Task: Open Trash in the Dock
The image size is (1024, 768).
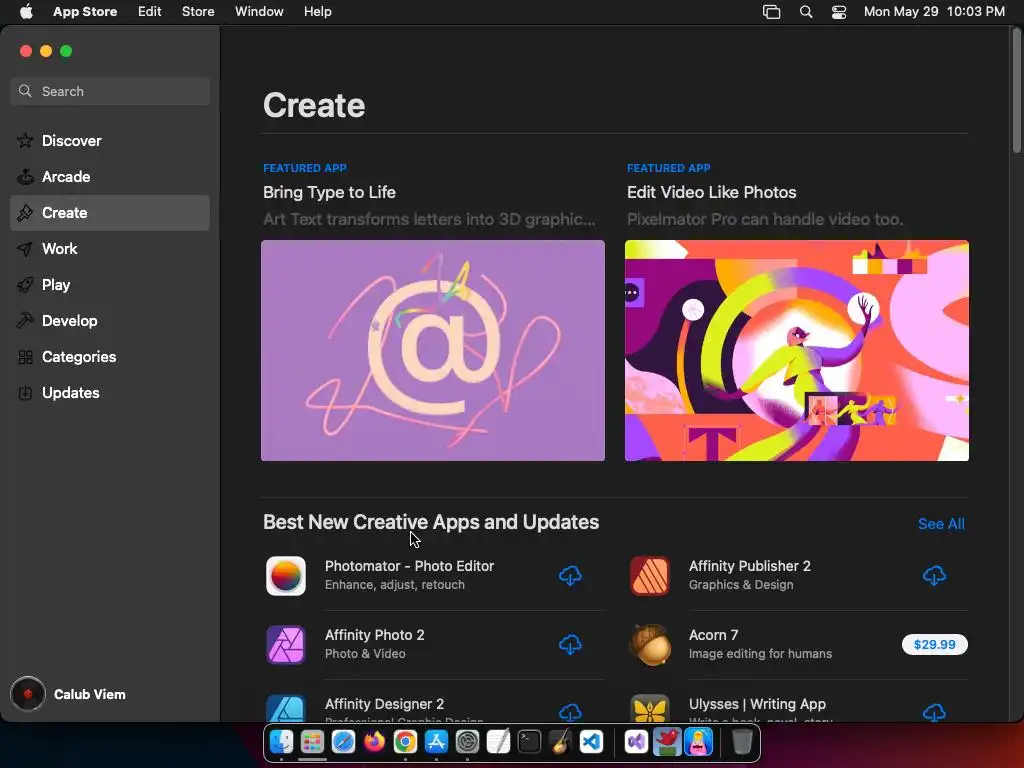Action: coord(742,742)
